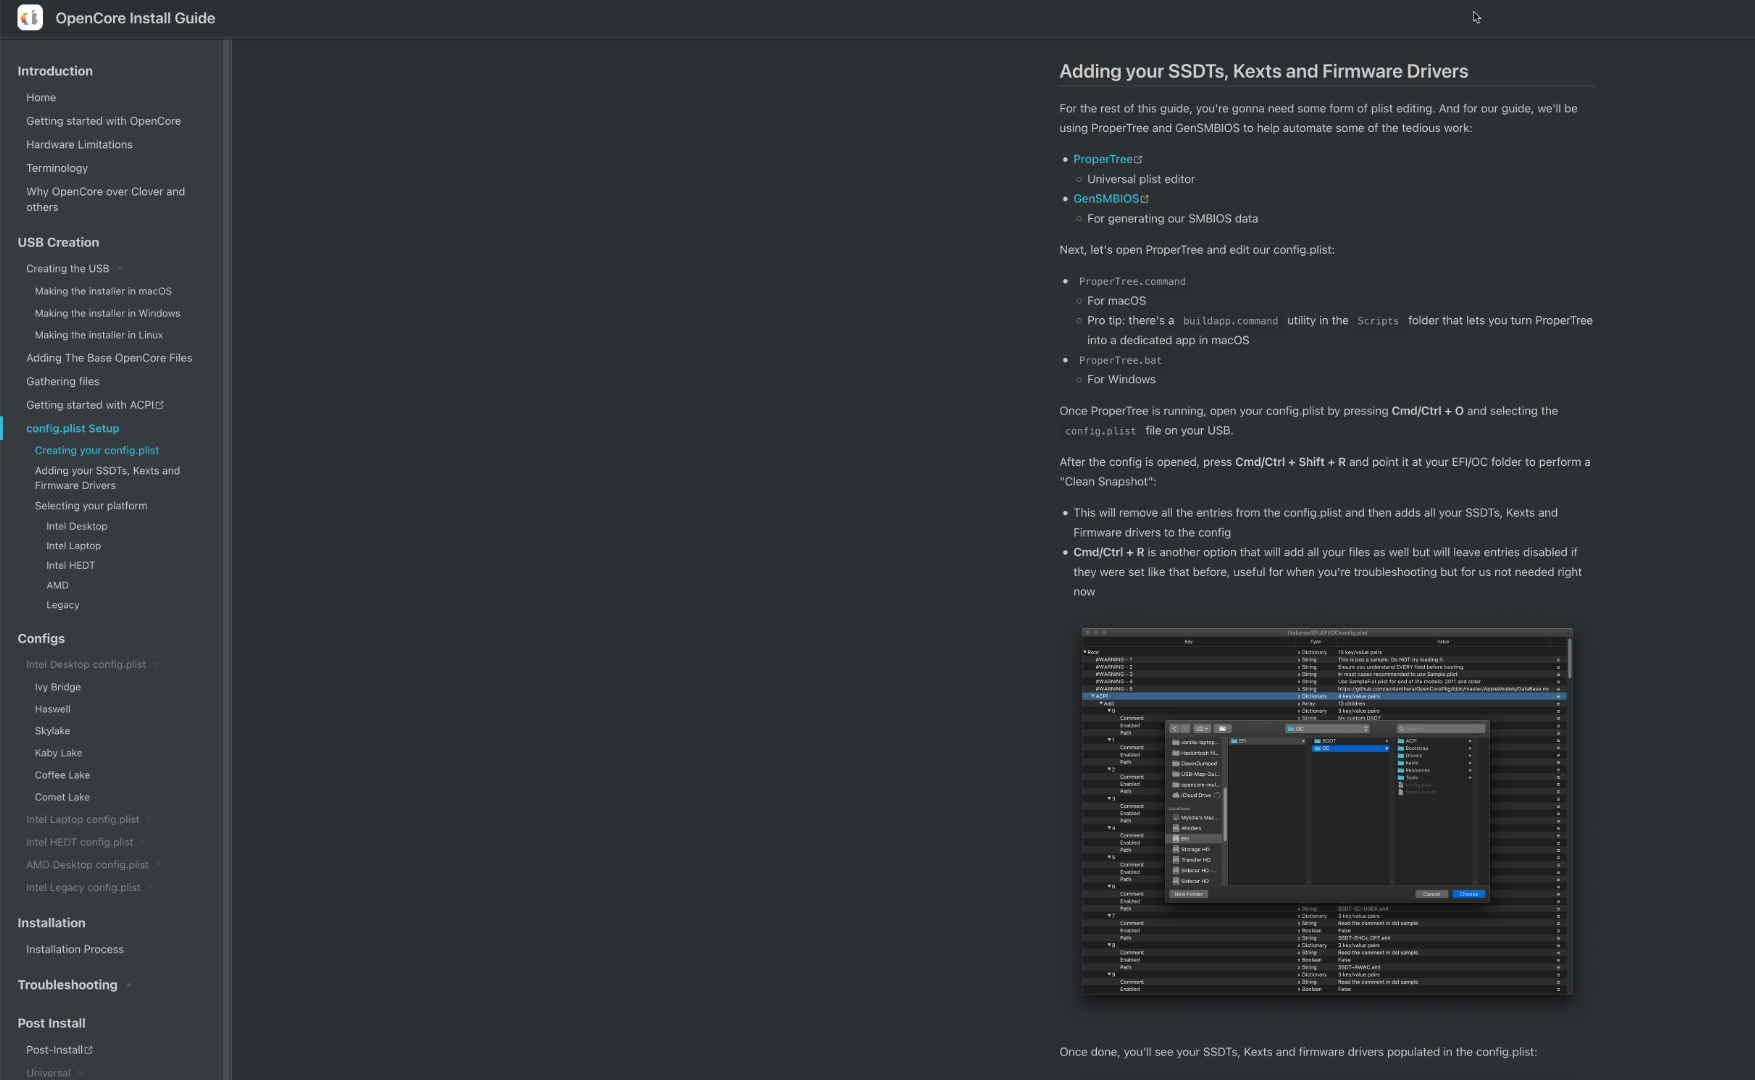Expand the AMD Desktop config.plist arrow
Viewport: 1755px width, 1080px height.
tap(159, 865)
